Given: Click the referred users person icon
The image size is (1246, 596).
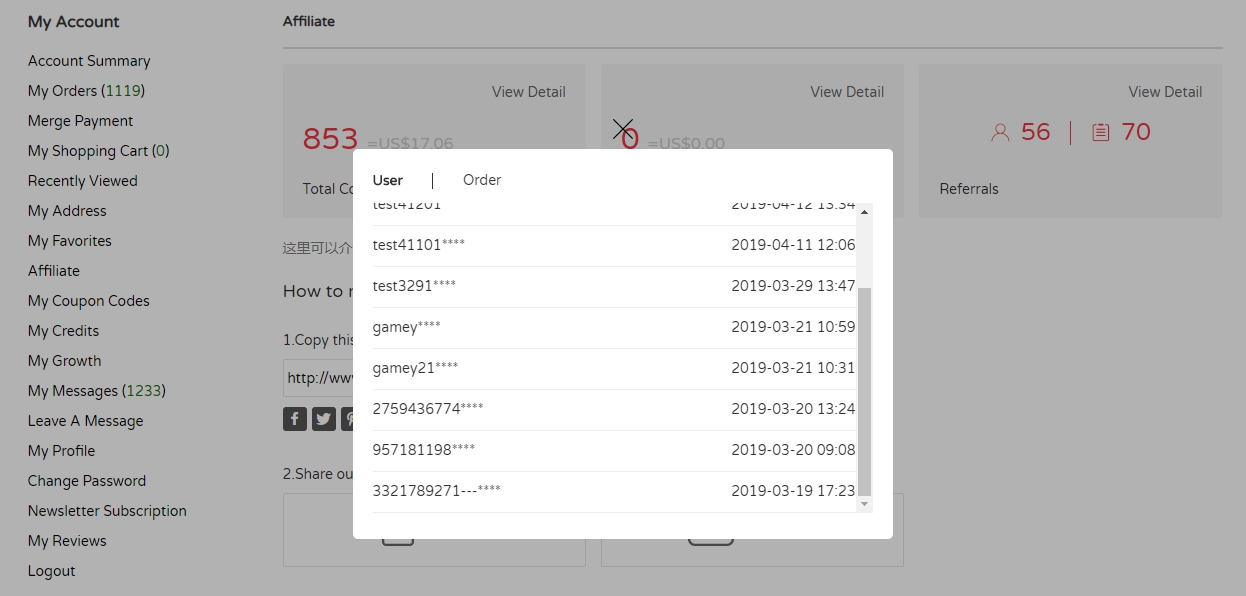Looking at the screenshot, I should [1000, 132].
